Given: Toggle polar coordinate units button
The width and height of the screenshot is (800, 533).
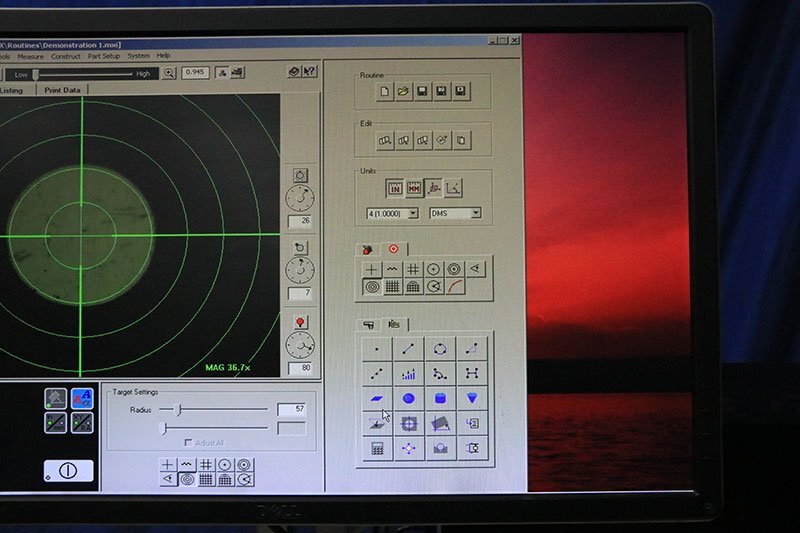Looking at the screenshot, I should (x=434, y=188).
